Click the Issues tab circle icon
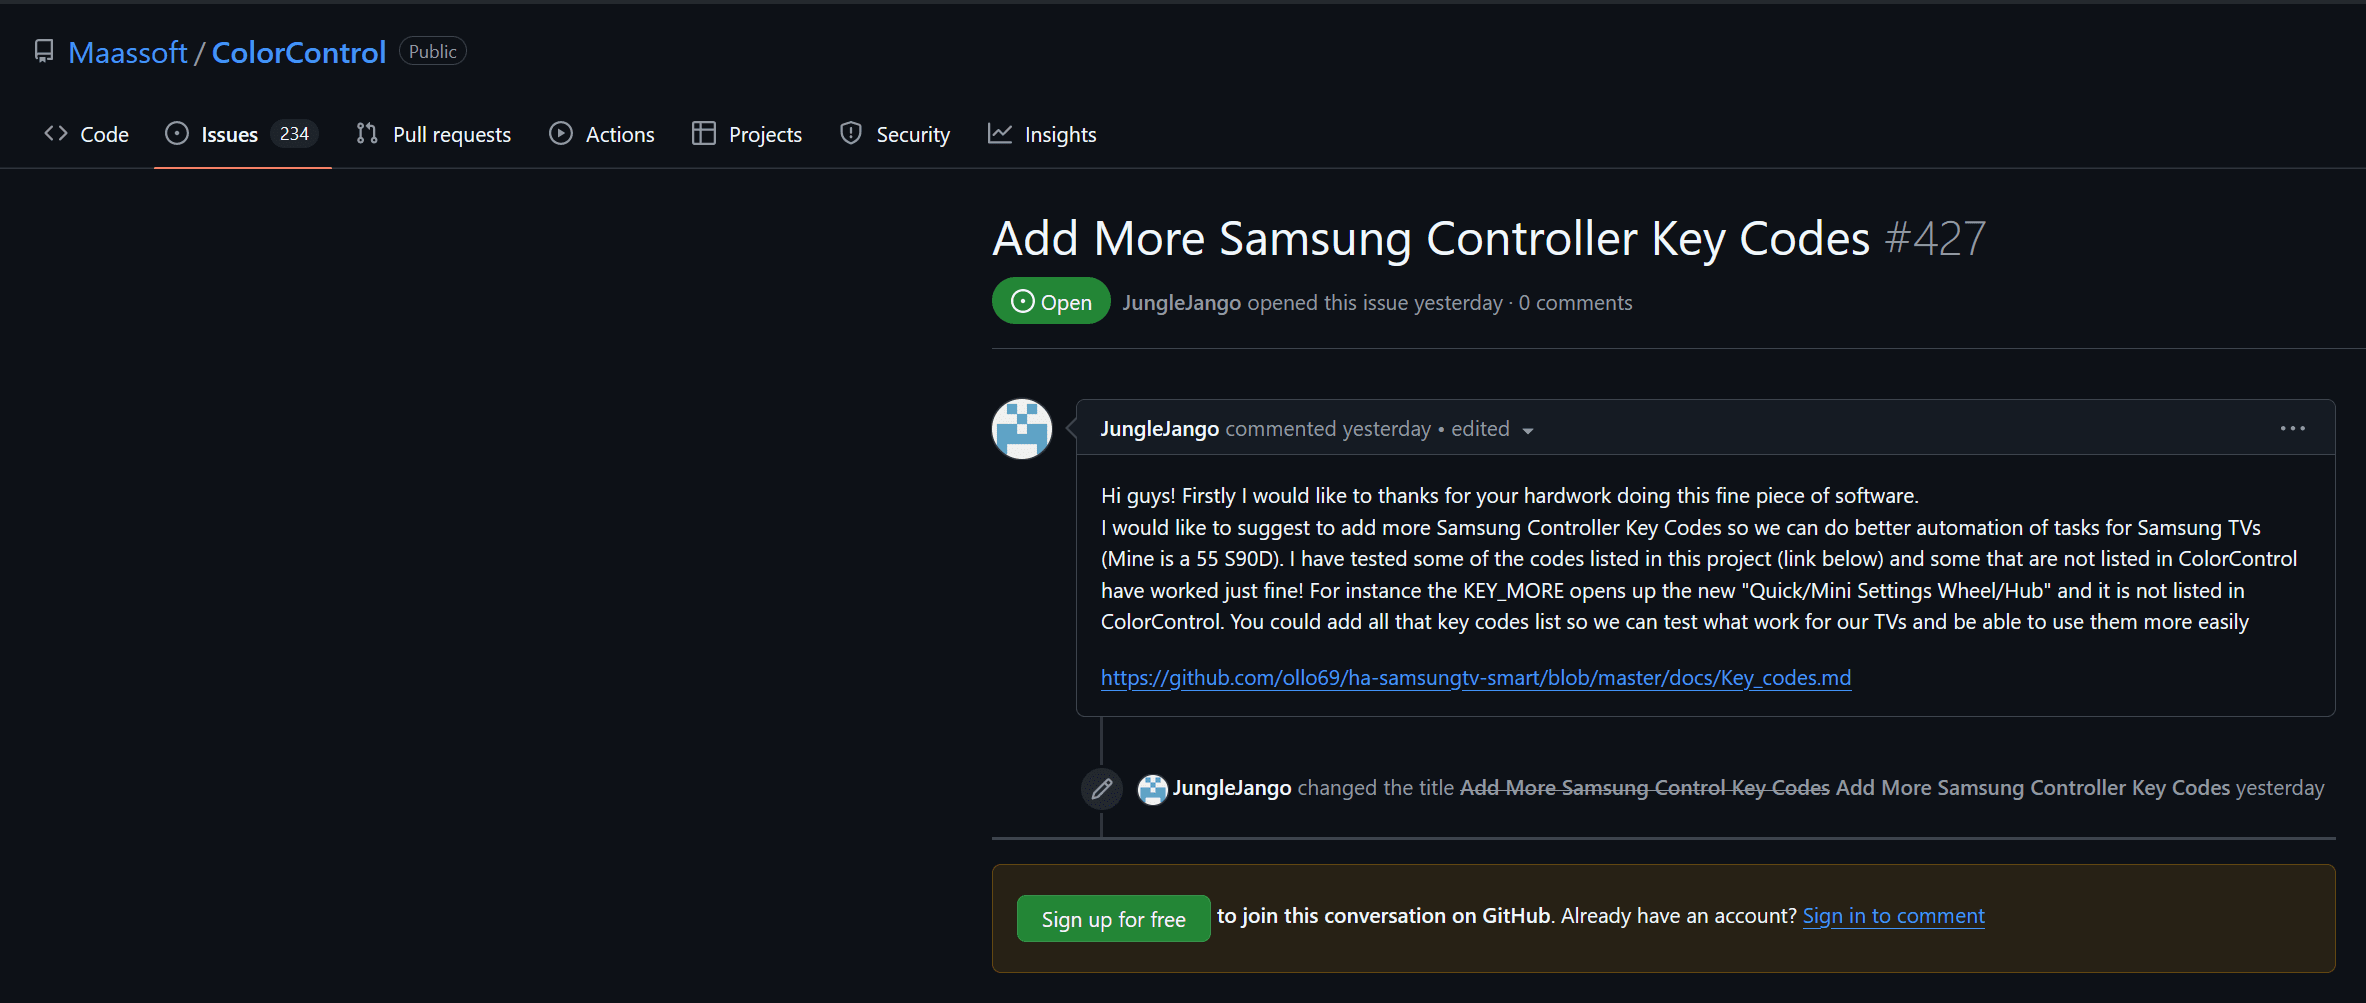The height and width of the screenshot is (1003, 2366). point(177,133)
